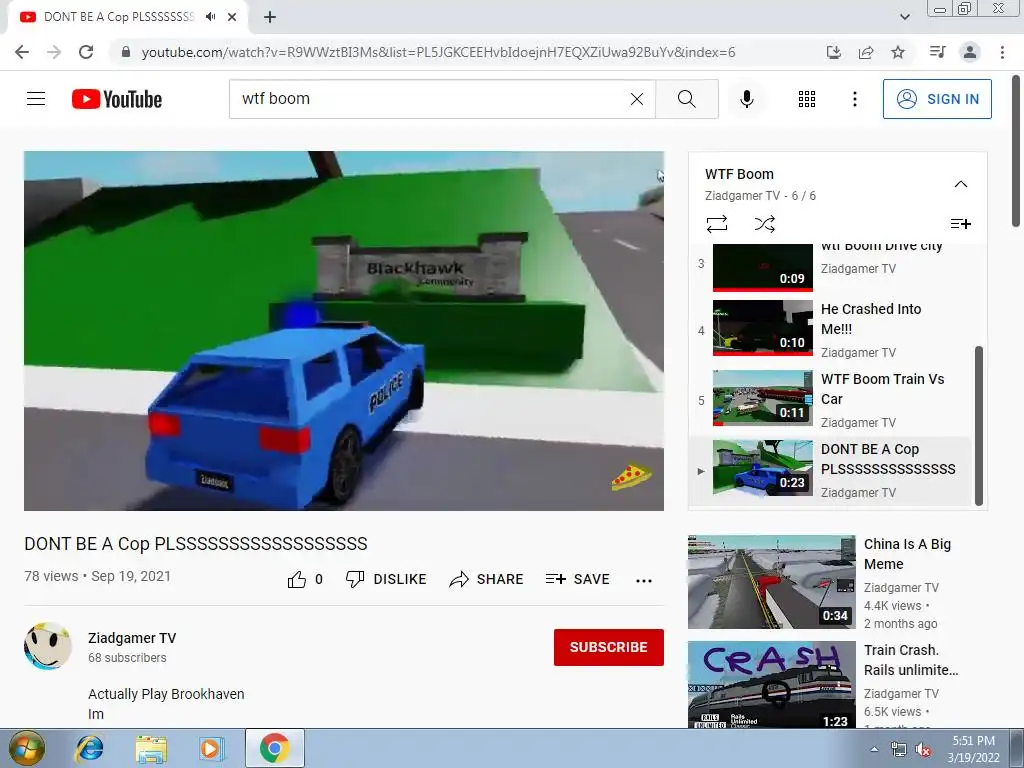The width and height of the screenshot is (1024, 768).
Task: Close the DONT BE A Cop tab
Action: click(232, 17)
